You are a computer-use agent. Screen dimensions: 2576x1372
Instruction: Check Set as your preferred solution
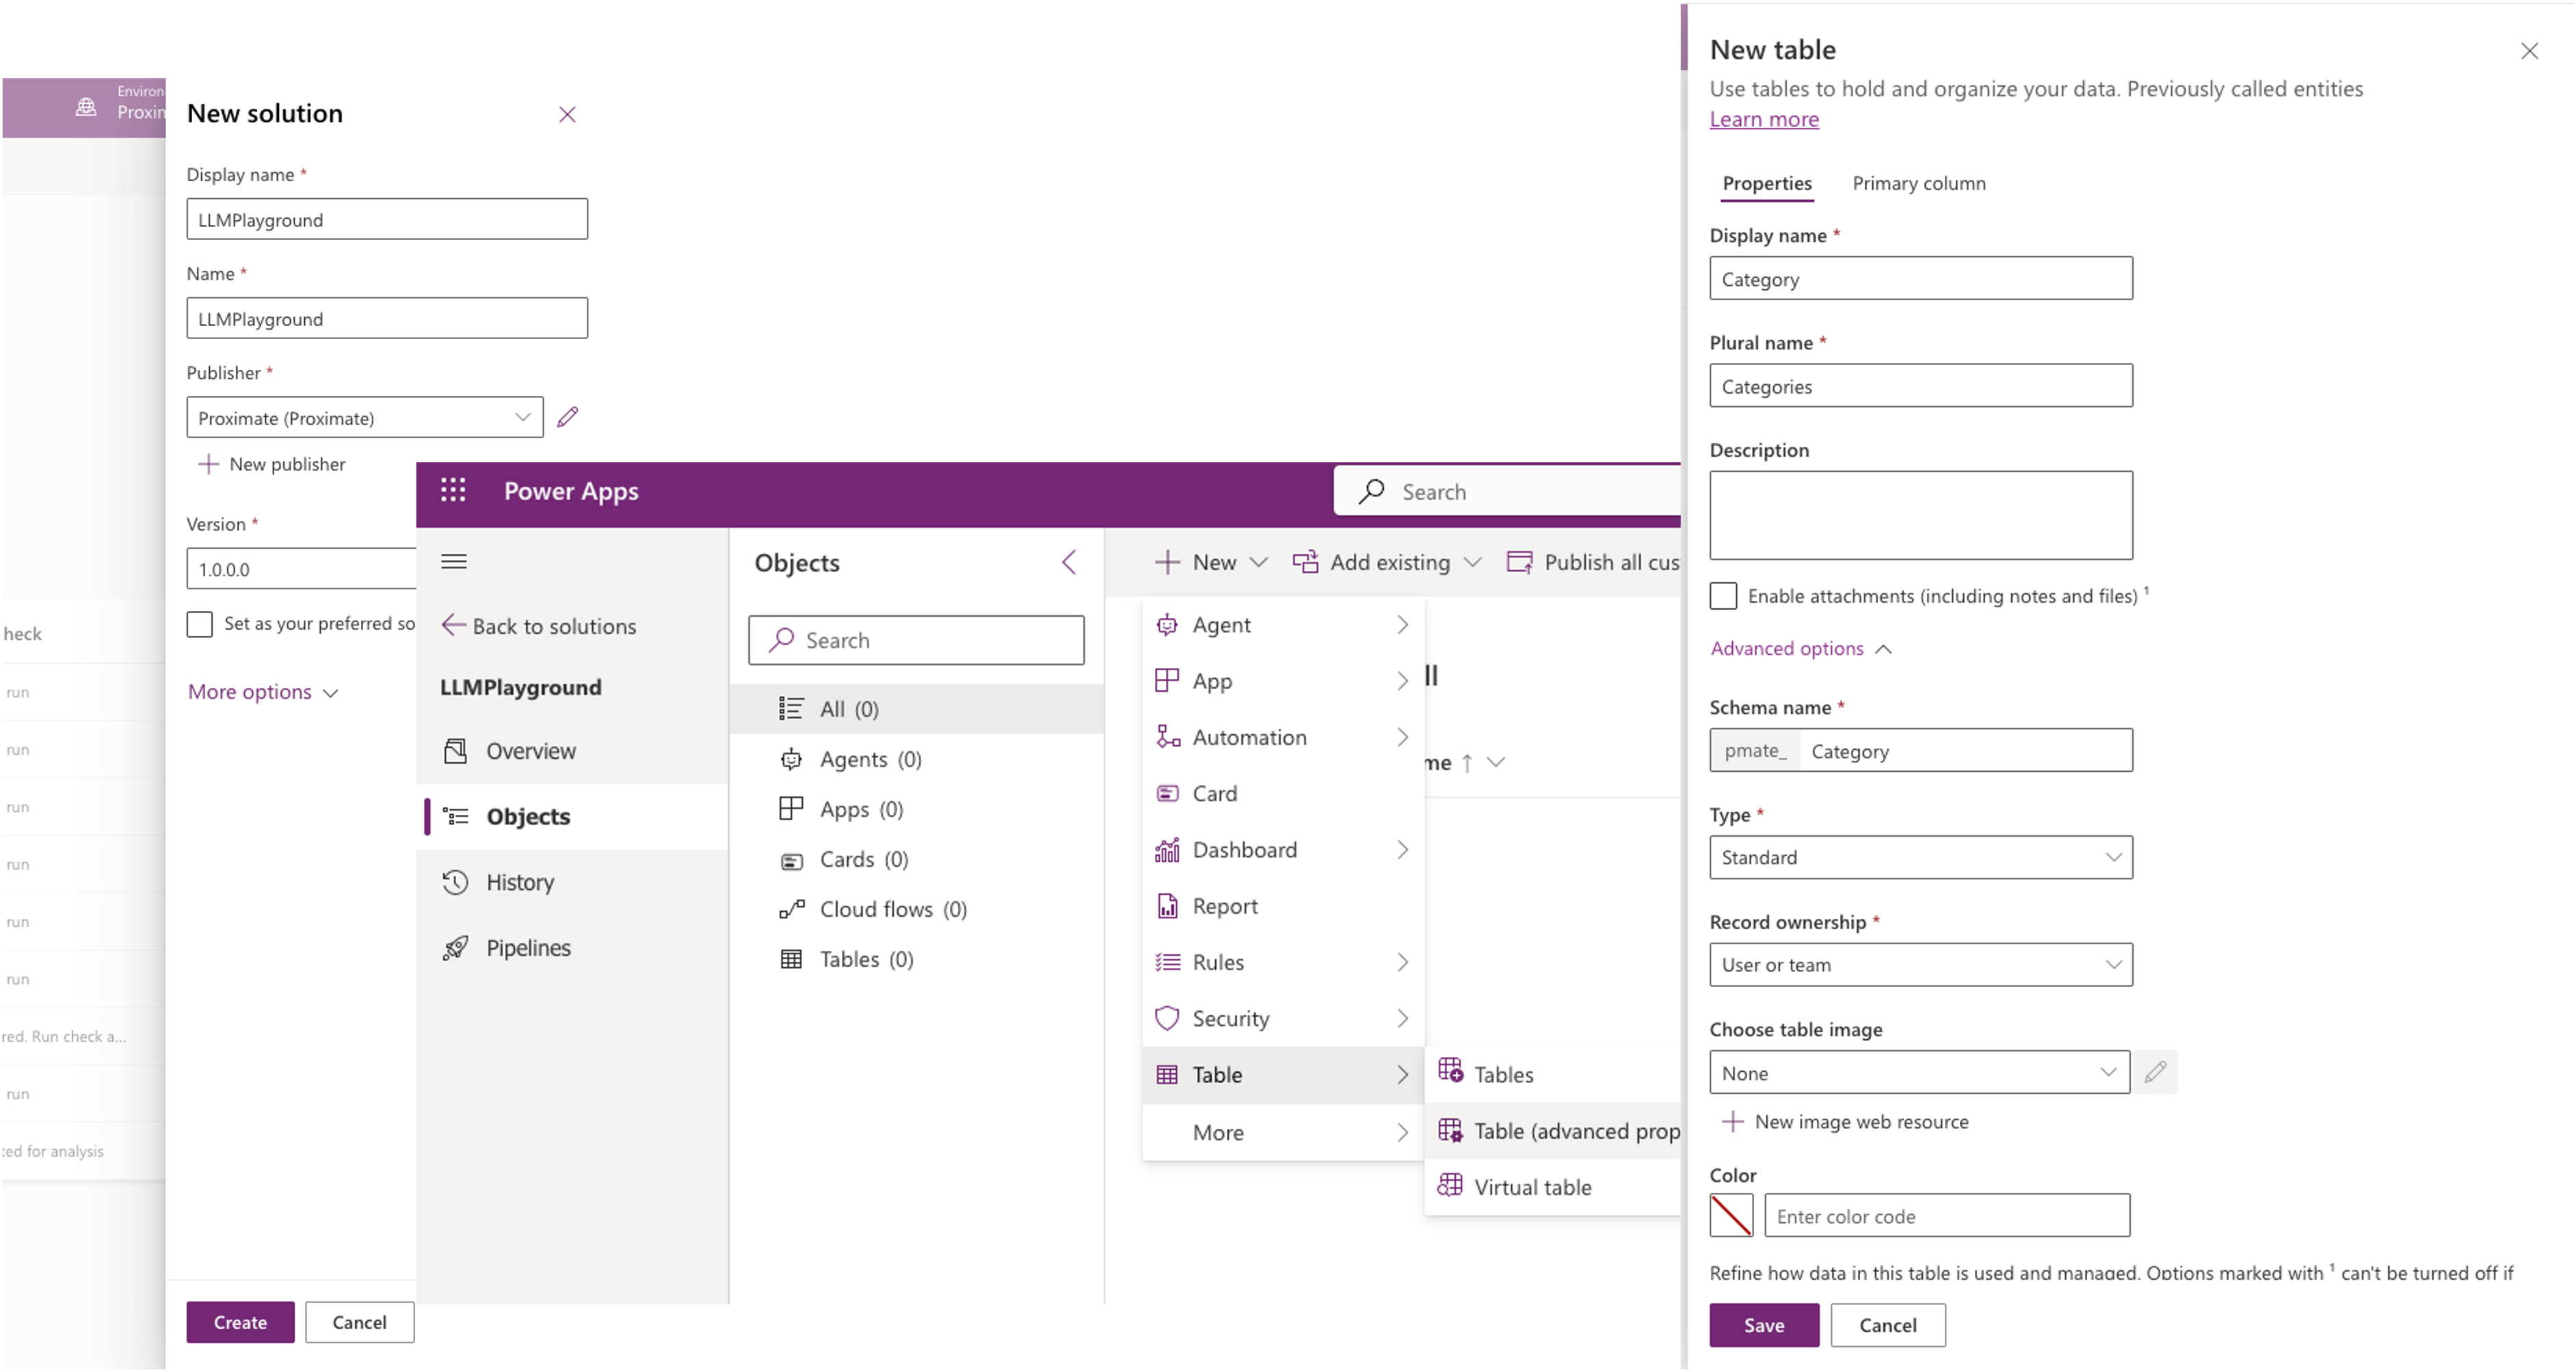click(x=200, y=624)
